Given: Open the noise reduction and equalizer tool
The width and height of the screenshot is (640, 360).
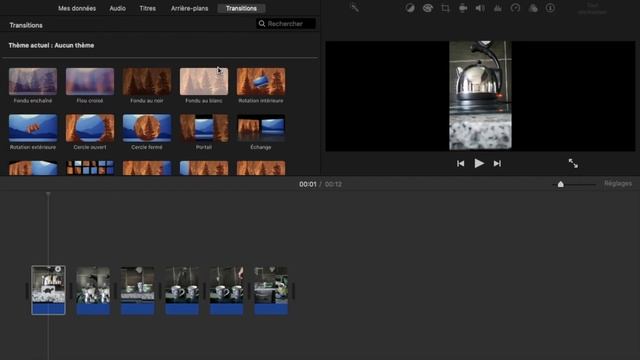Looking at the screenshot, I should click(498, 8).
